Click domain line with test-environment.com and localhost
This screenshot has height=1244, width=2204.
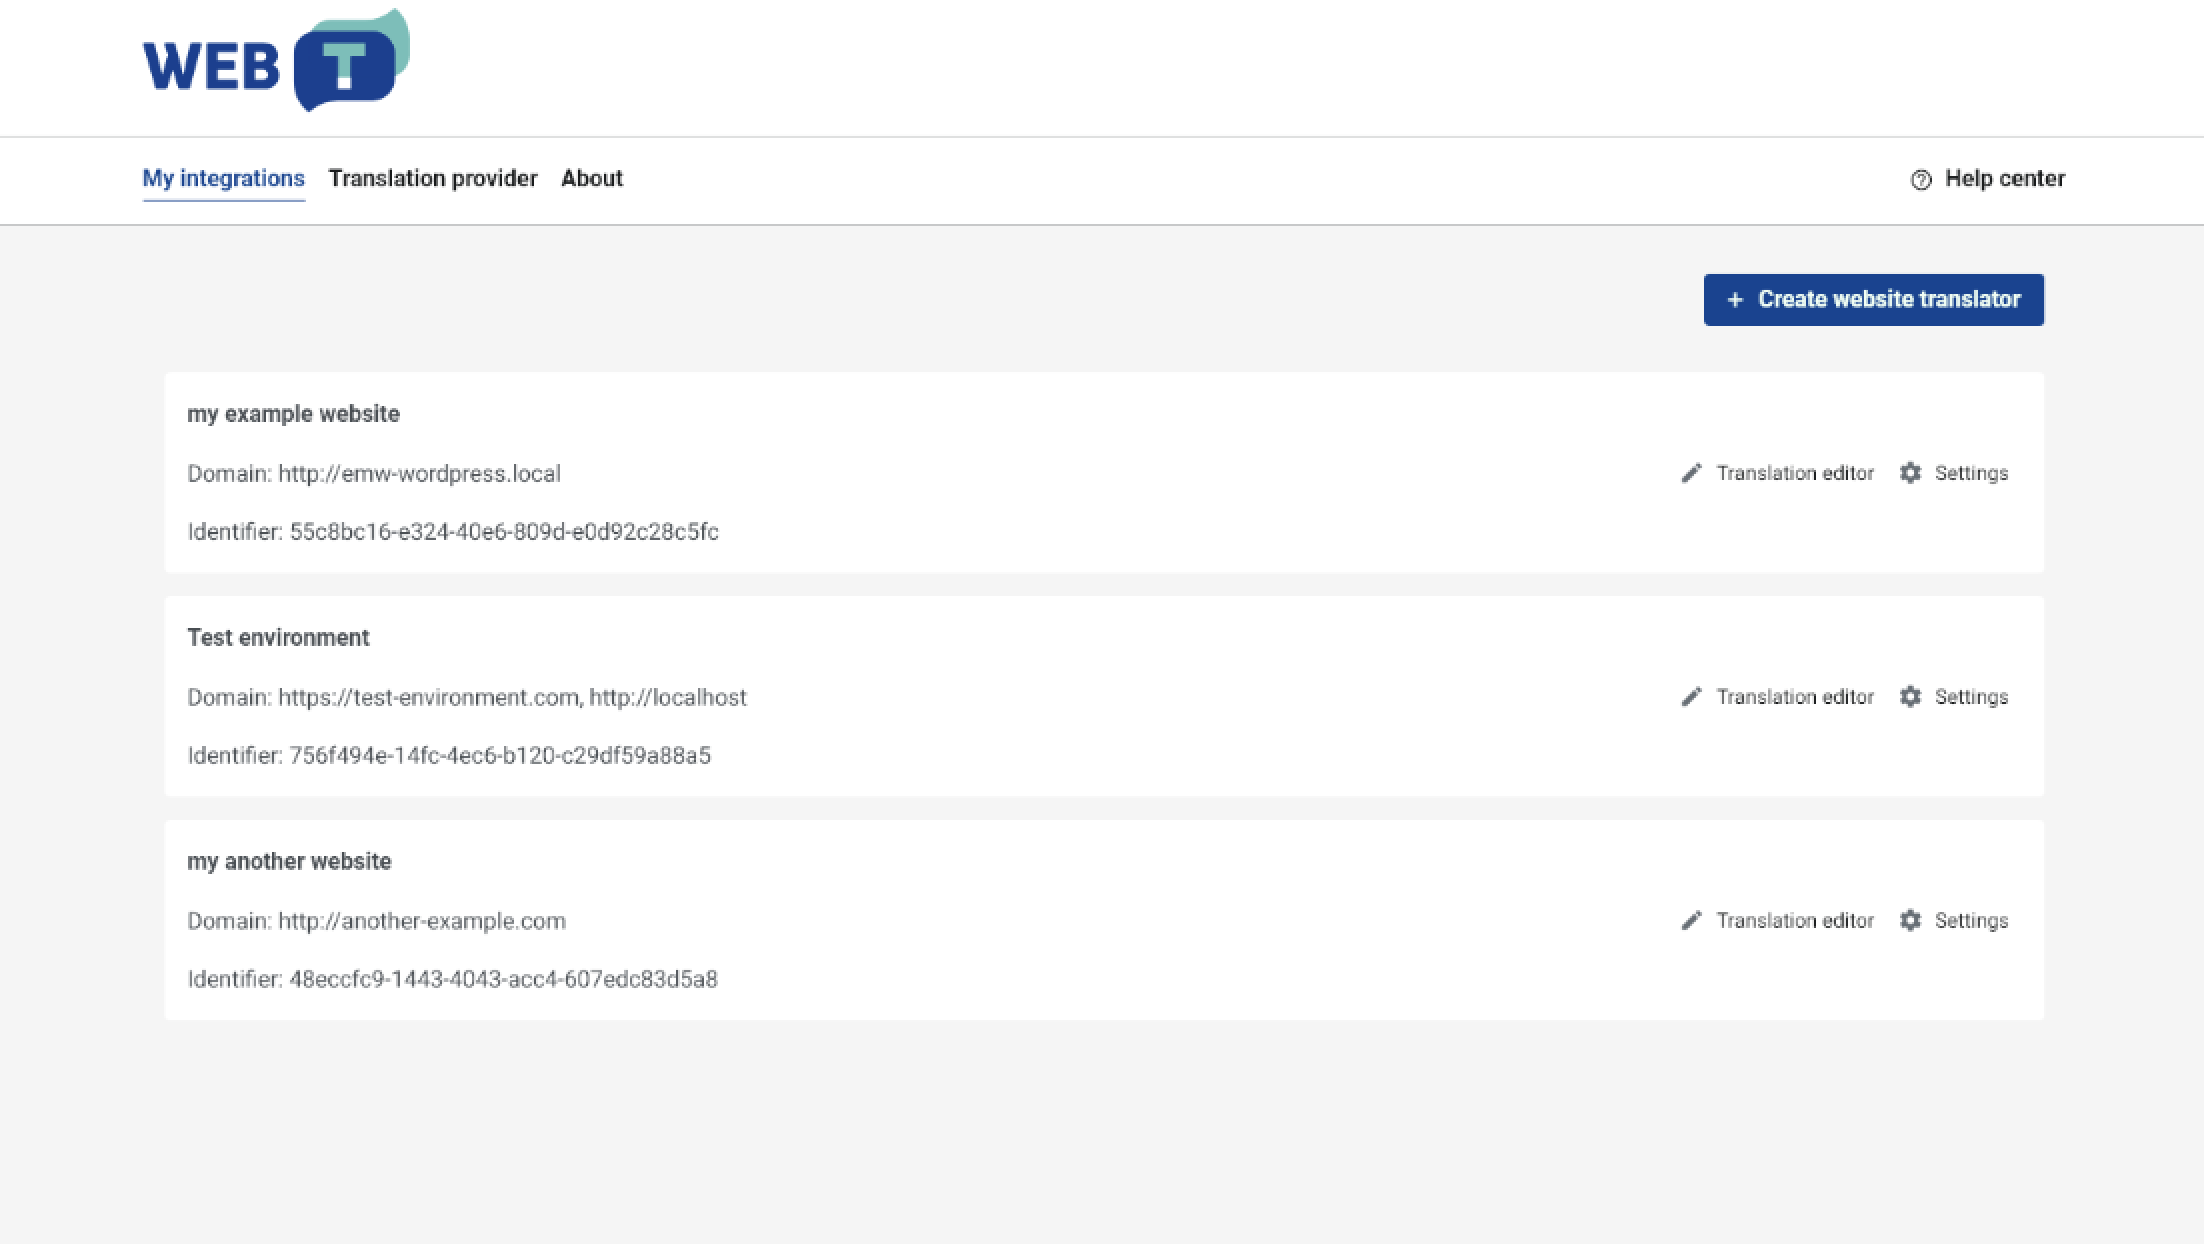pyautogui.click(x=467, y=698)
